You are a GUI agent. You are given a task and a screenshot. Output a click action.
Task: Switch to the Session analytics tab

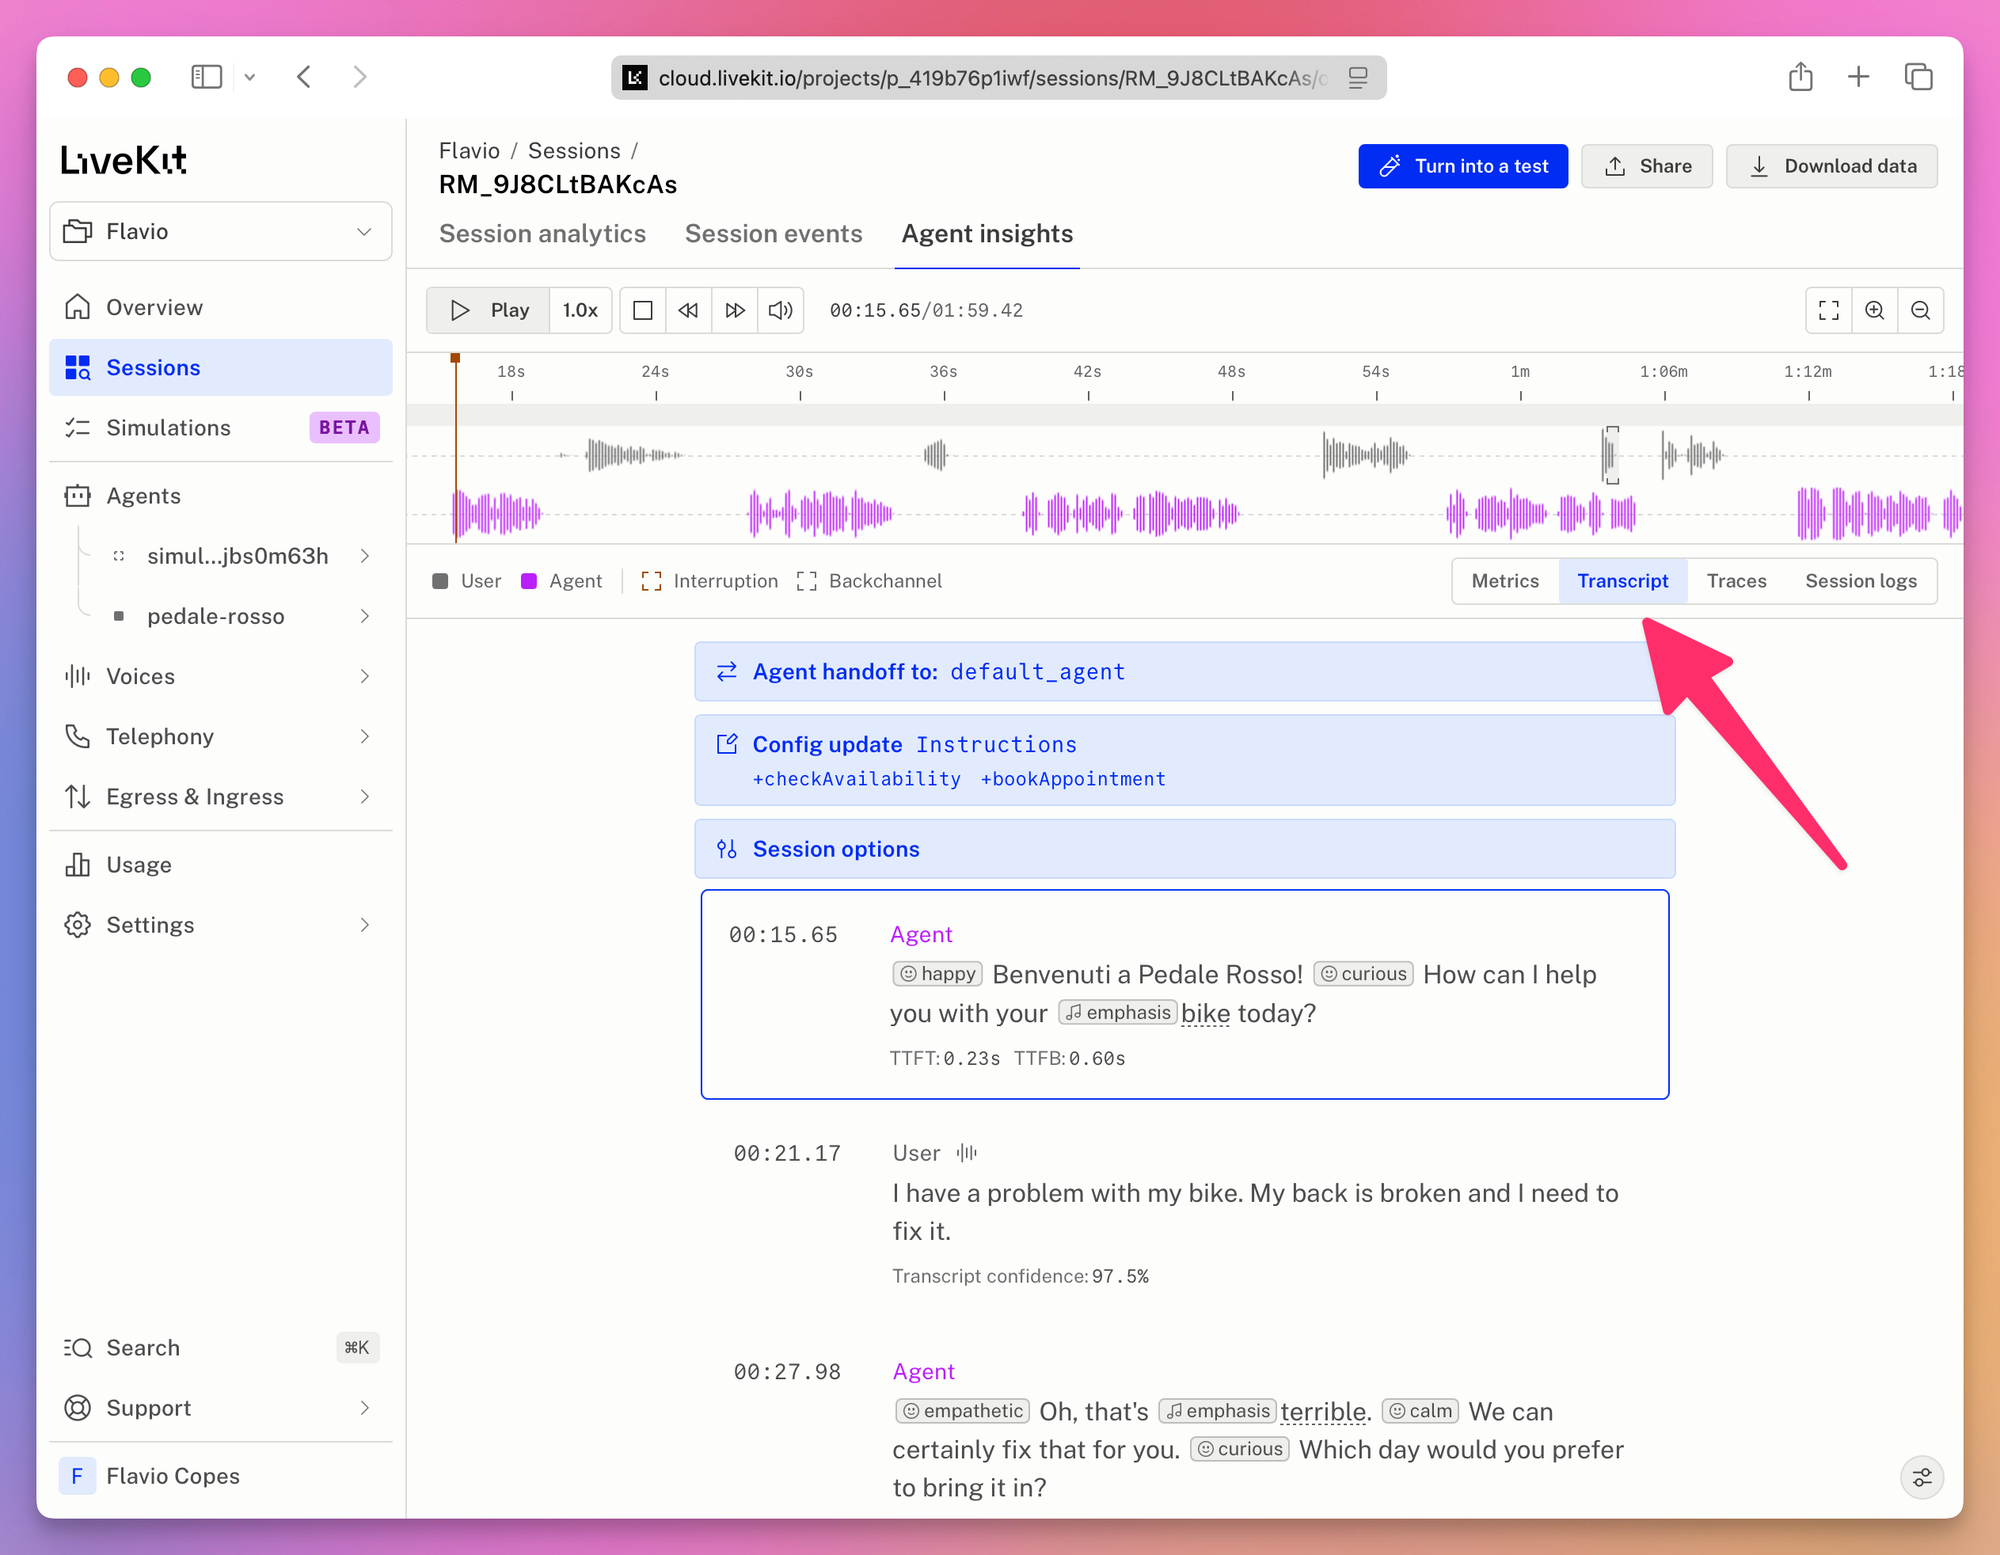542,233
